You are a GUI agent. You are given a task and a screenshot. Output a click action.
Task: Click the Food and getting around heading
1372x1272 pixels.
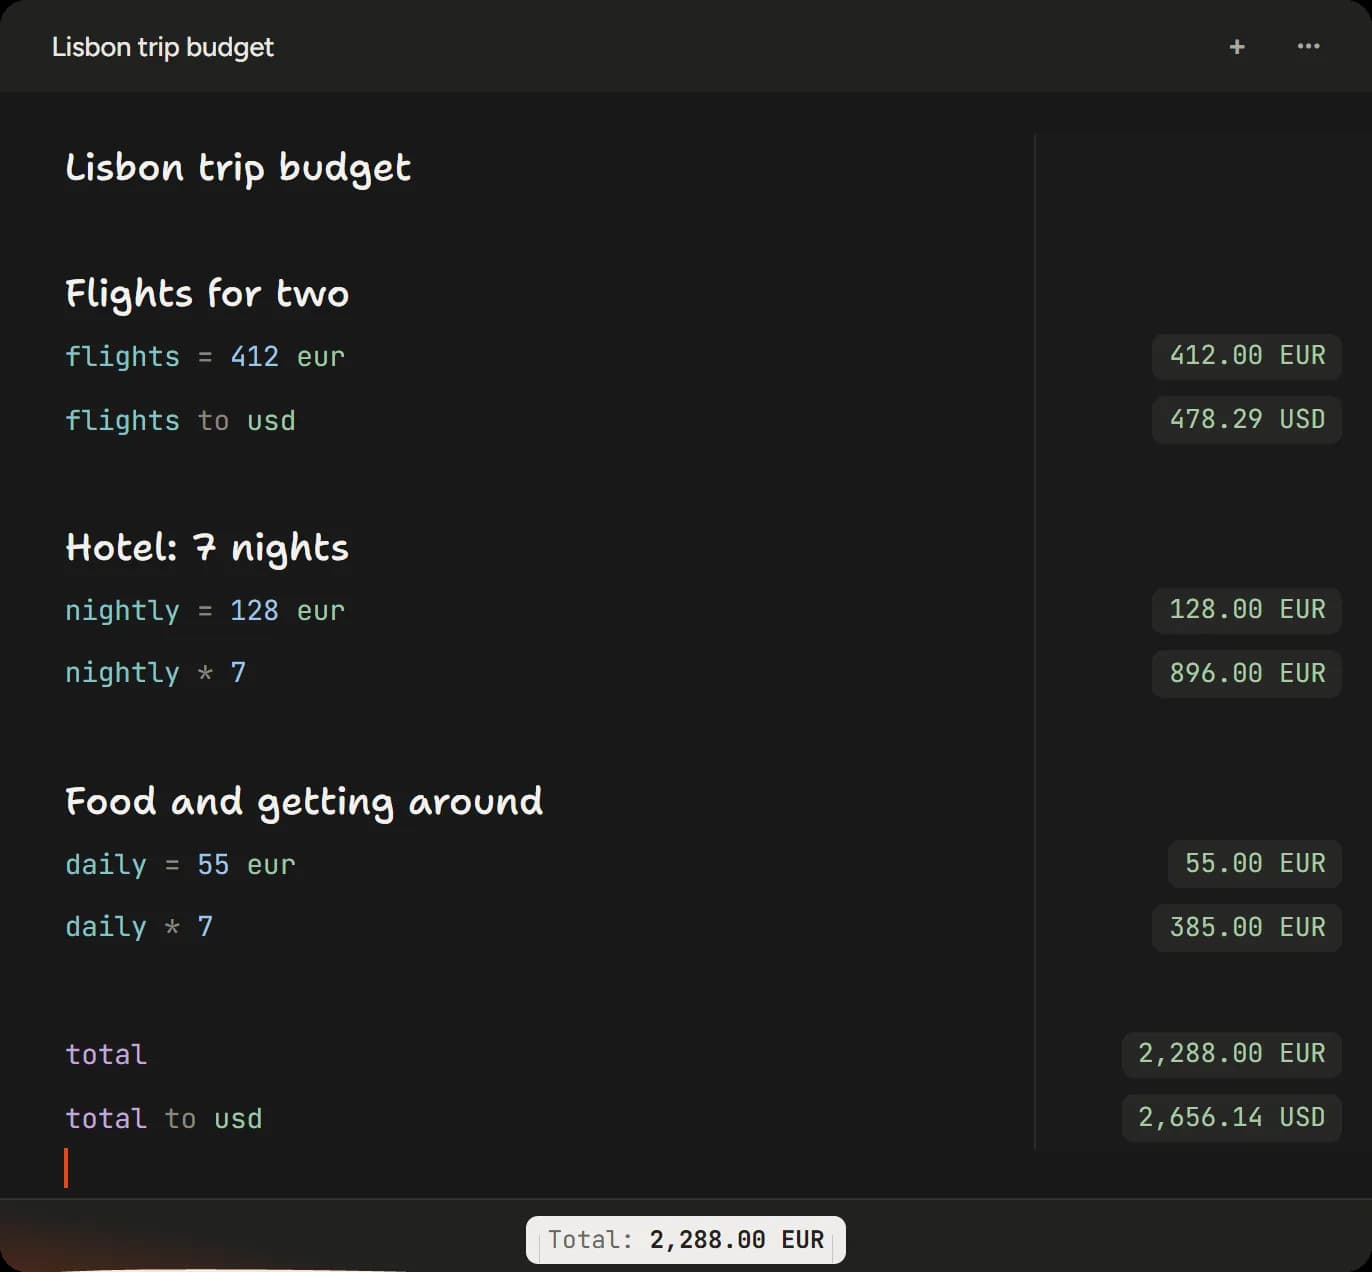pos(304,802)
